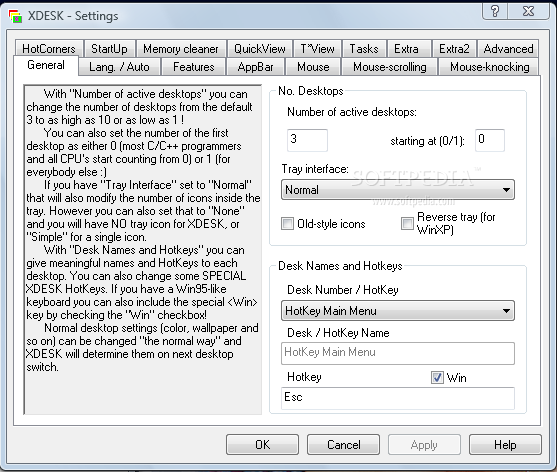
Task: Focus the Hotkey field containing Esc
Action: point(398,398)
